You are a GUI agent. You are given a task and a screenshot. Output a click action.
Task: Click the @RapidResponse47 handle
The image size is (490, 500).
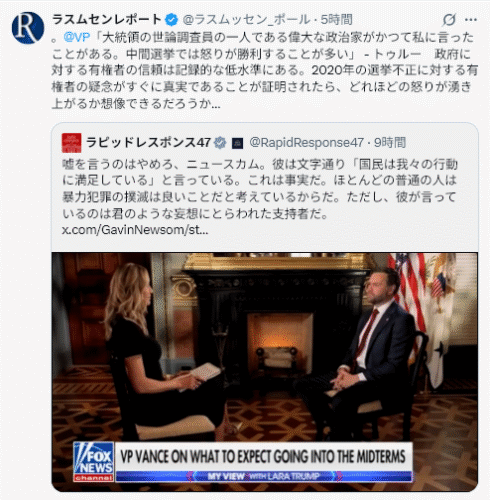click(306, 143)
